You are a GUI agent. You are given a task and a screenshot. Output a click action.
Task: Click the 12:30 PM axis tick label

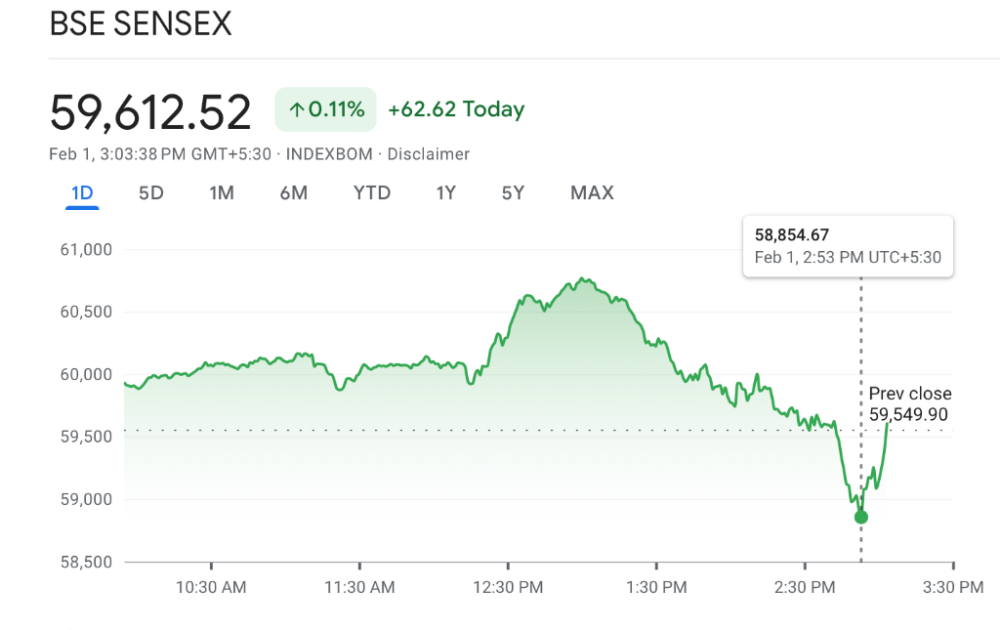click(x=508, y=587)
